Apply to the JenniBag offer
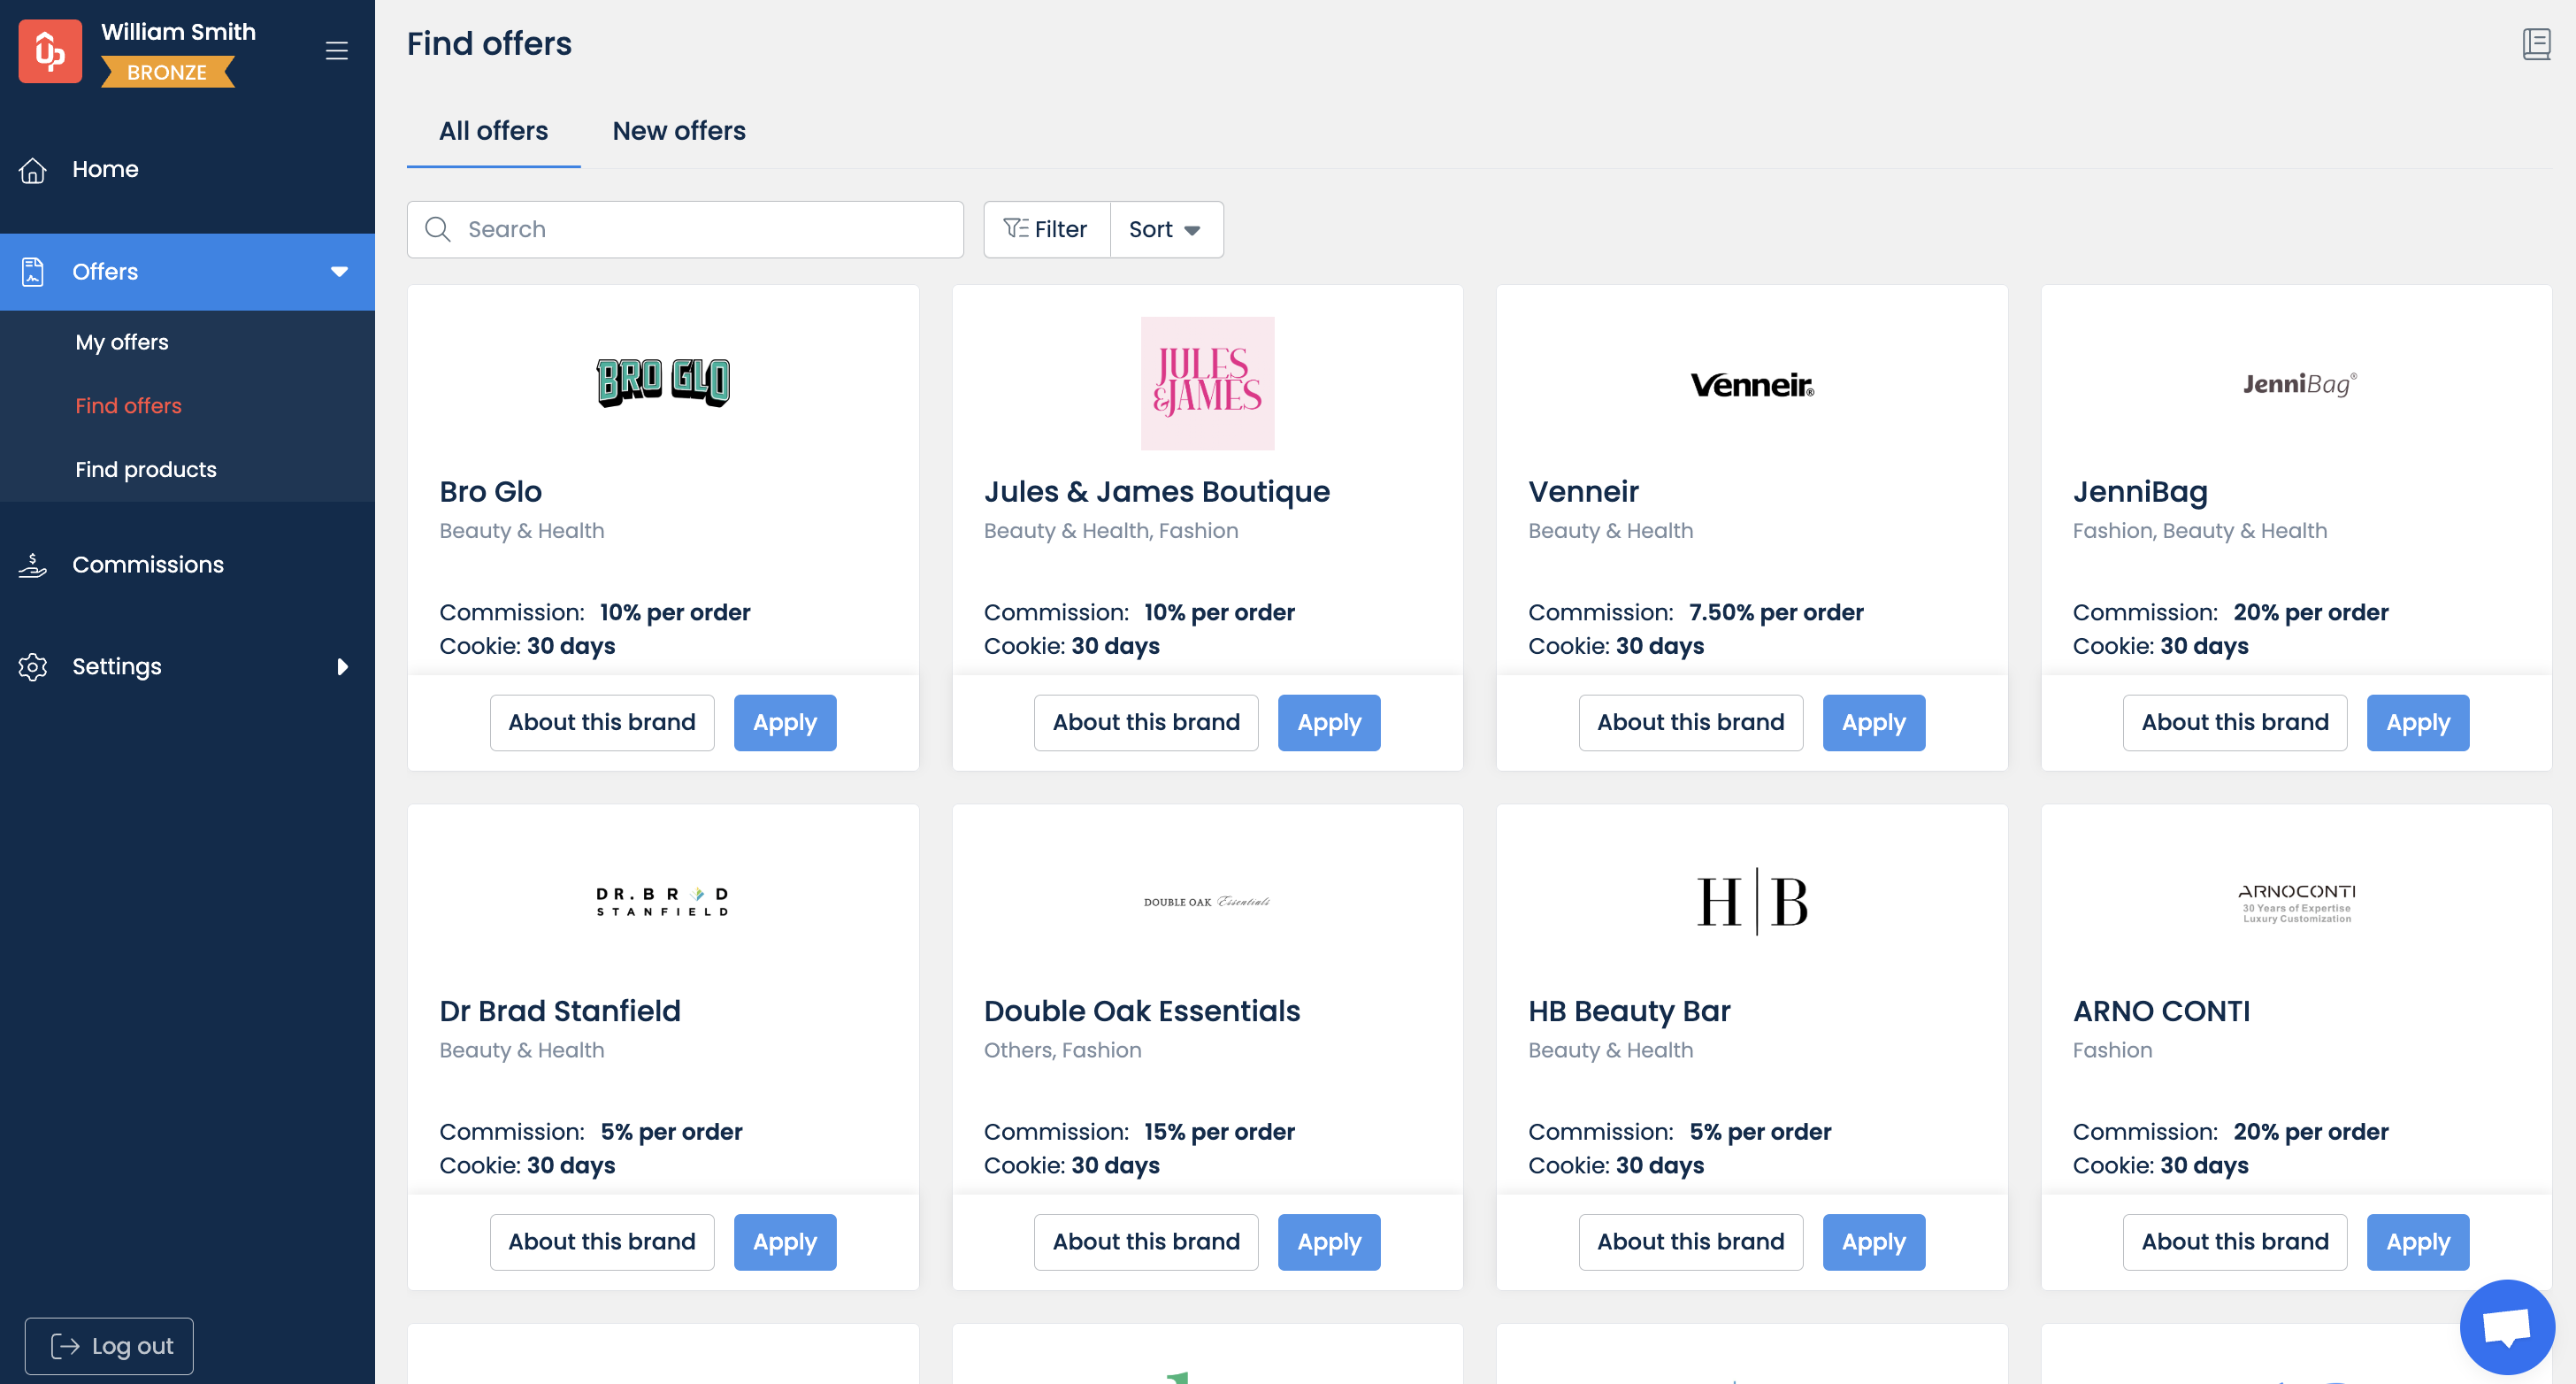2576x1384 pixels. [x=2417, y=723]
